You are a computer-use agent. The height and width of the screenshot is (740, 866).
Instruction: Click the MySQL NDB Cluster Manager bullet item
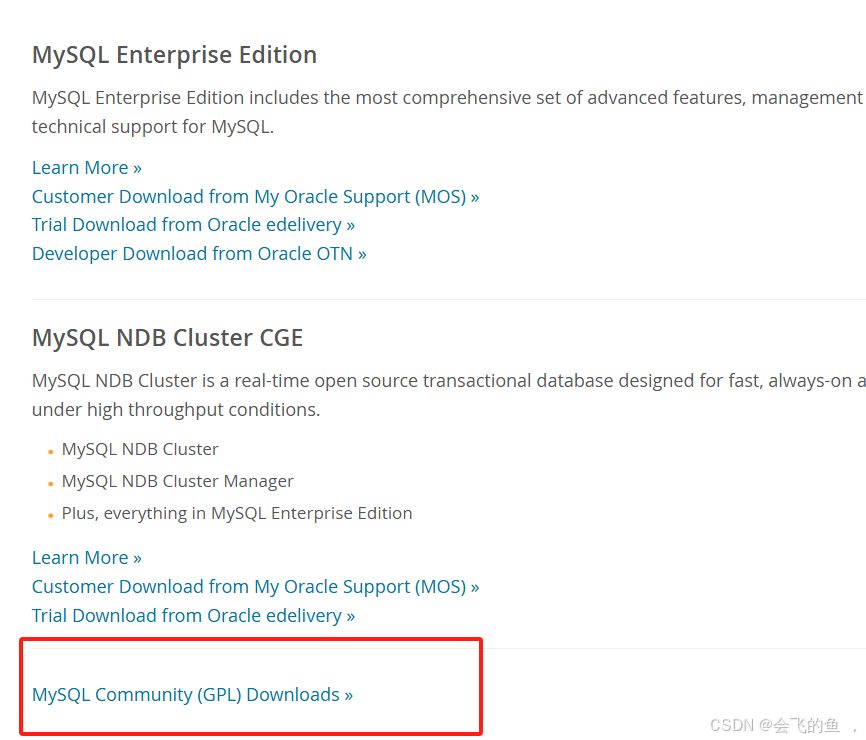tap(177, 481)
